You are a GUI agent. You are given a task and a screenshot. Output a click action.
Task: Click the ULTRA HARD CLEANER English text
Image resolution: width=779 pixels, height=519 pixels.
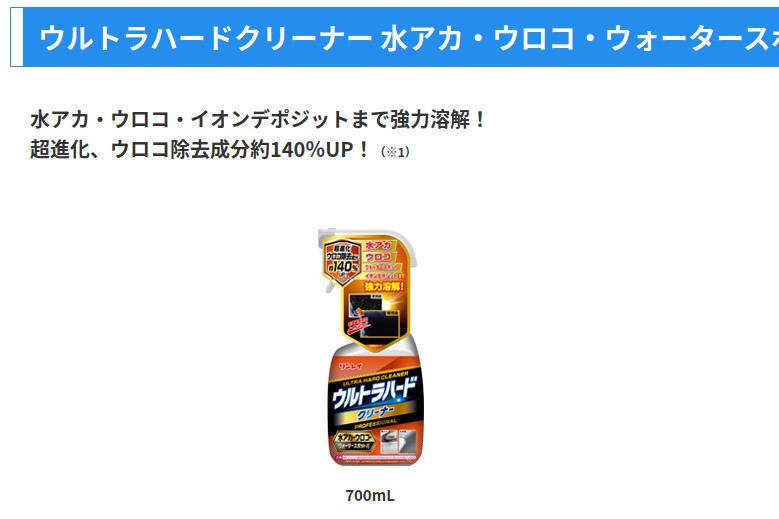coord(376,377)
